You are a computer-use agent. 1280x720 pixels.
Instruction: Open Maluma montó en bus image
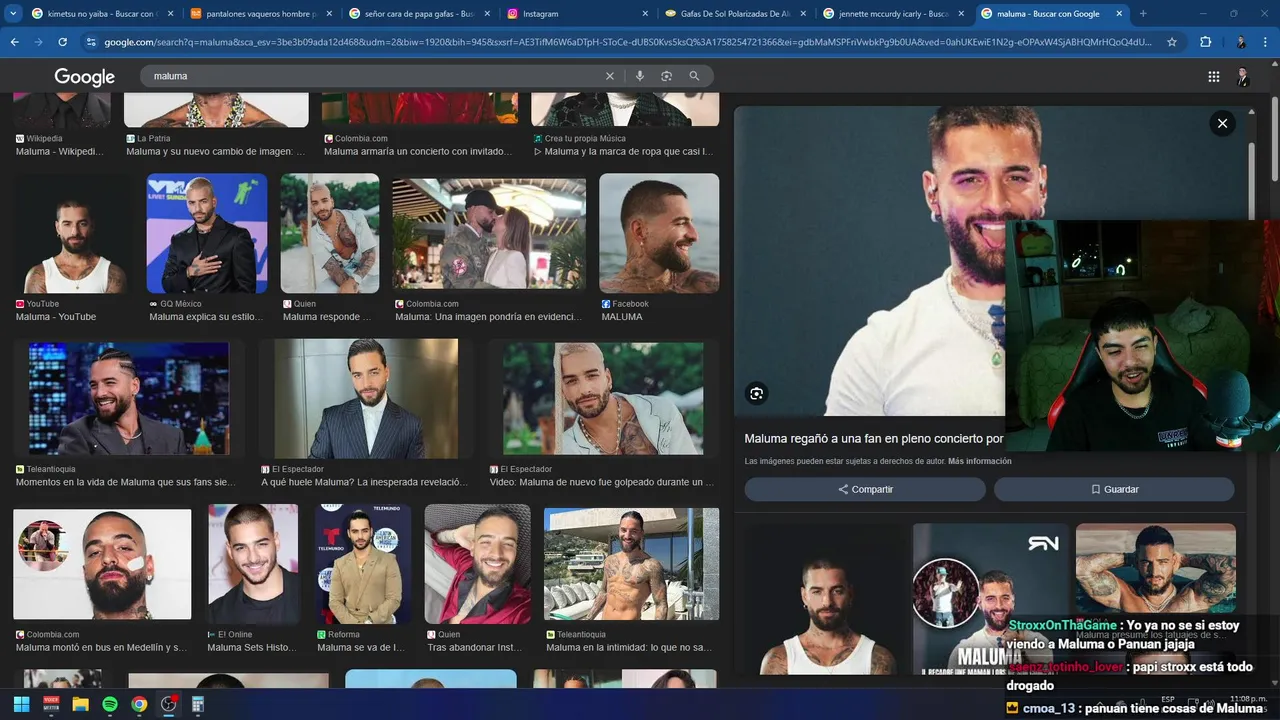pos(102,564)
